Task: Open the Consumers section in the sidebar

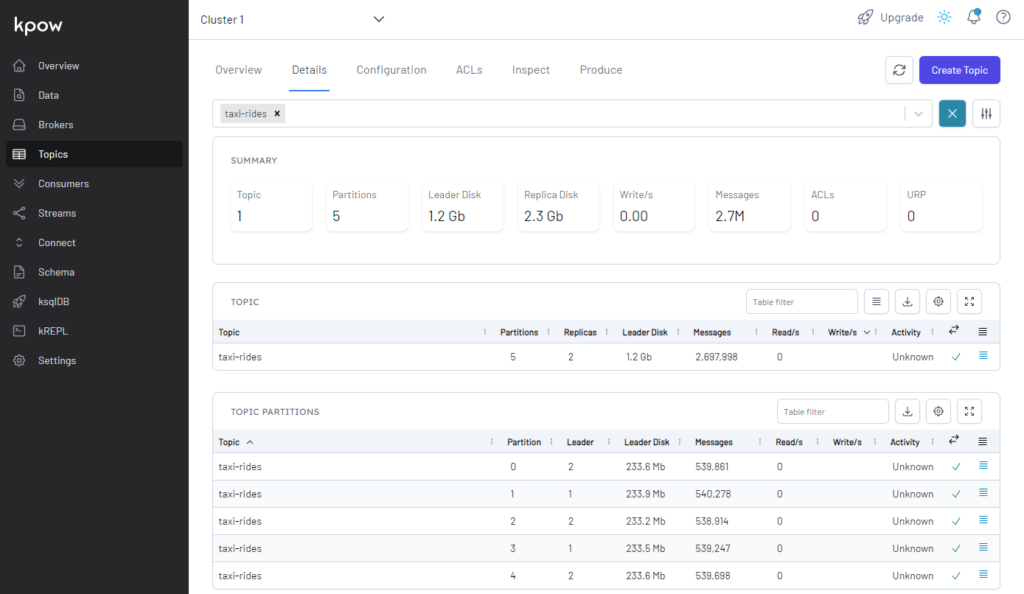Action: click(63, 183)
